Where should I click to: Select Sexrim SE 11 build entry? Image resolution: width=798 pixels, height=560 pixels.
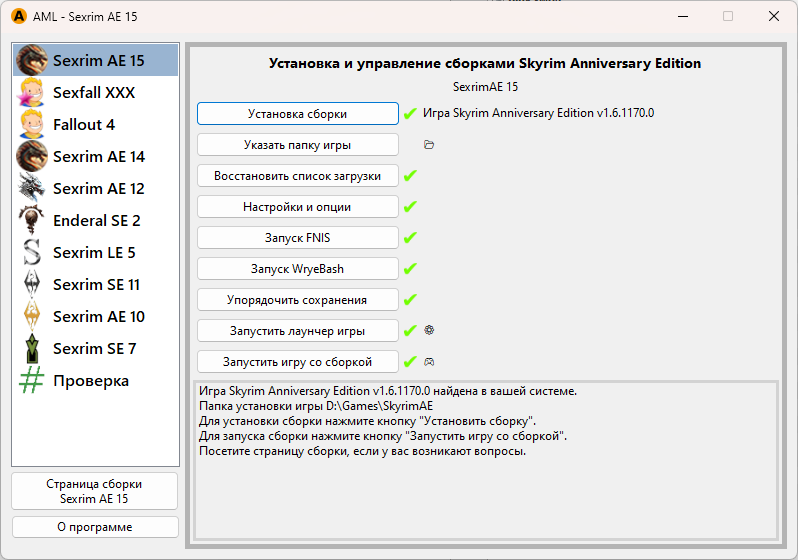[96, 285]
